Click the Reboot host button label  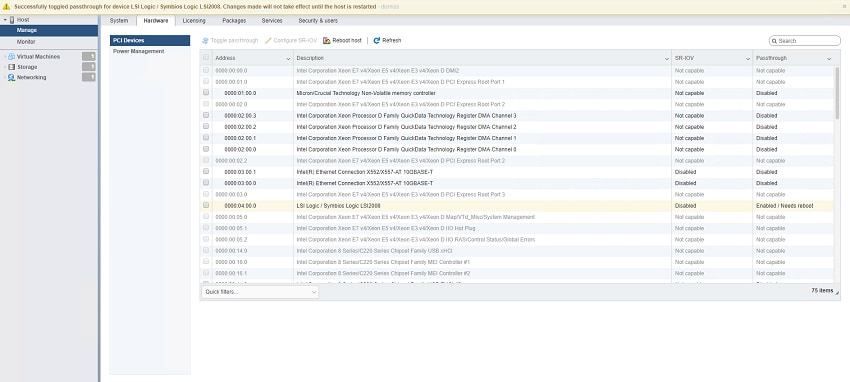tap(347, 41)
